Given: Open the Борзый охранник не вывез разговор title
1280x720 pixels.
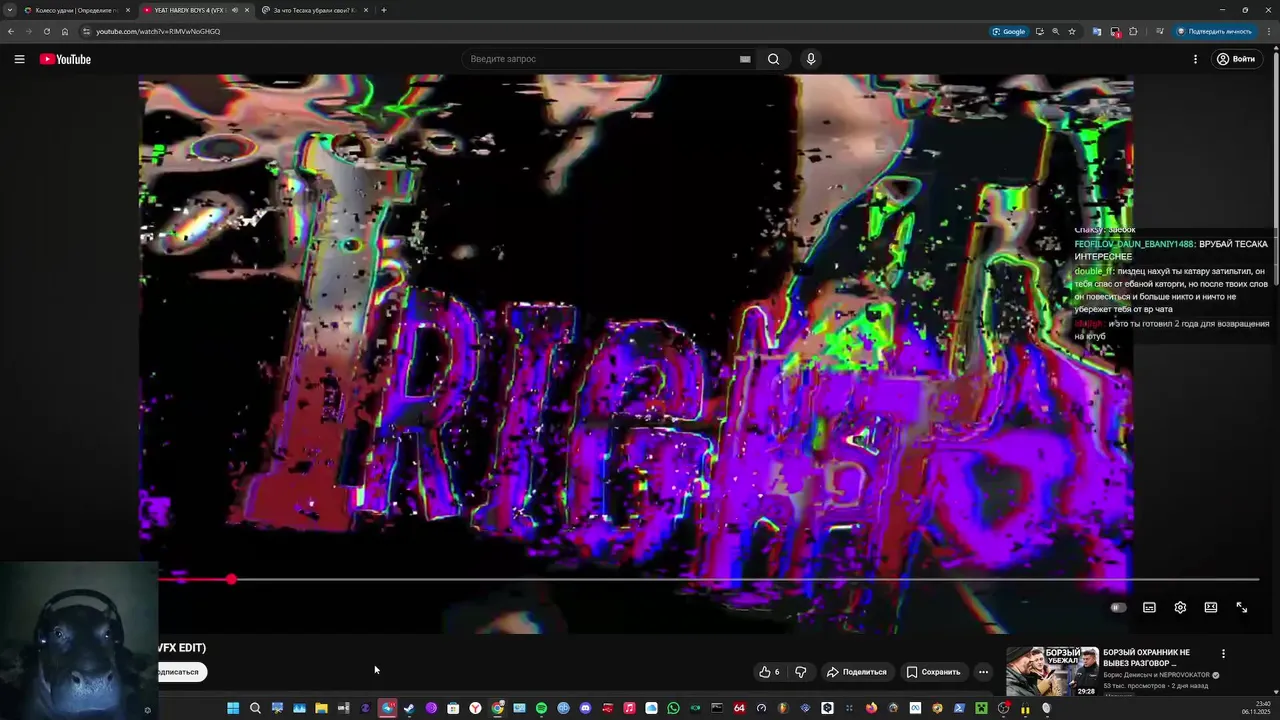Looking at the screenshot, I should click(x=1146, y=657).
